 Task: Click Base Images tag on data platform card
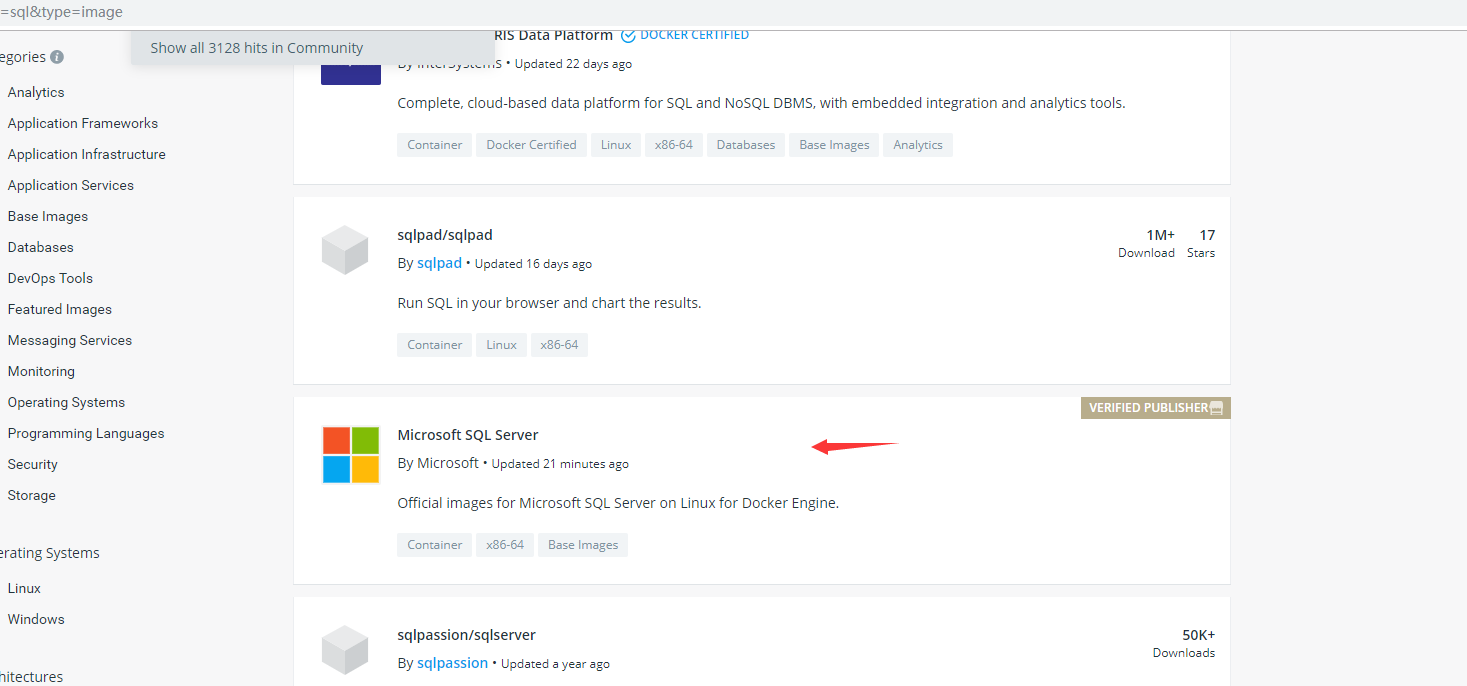(x=834, y=145)
